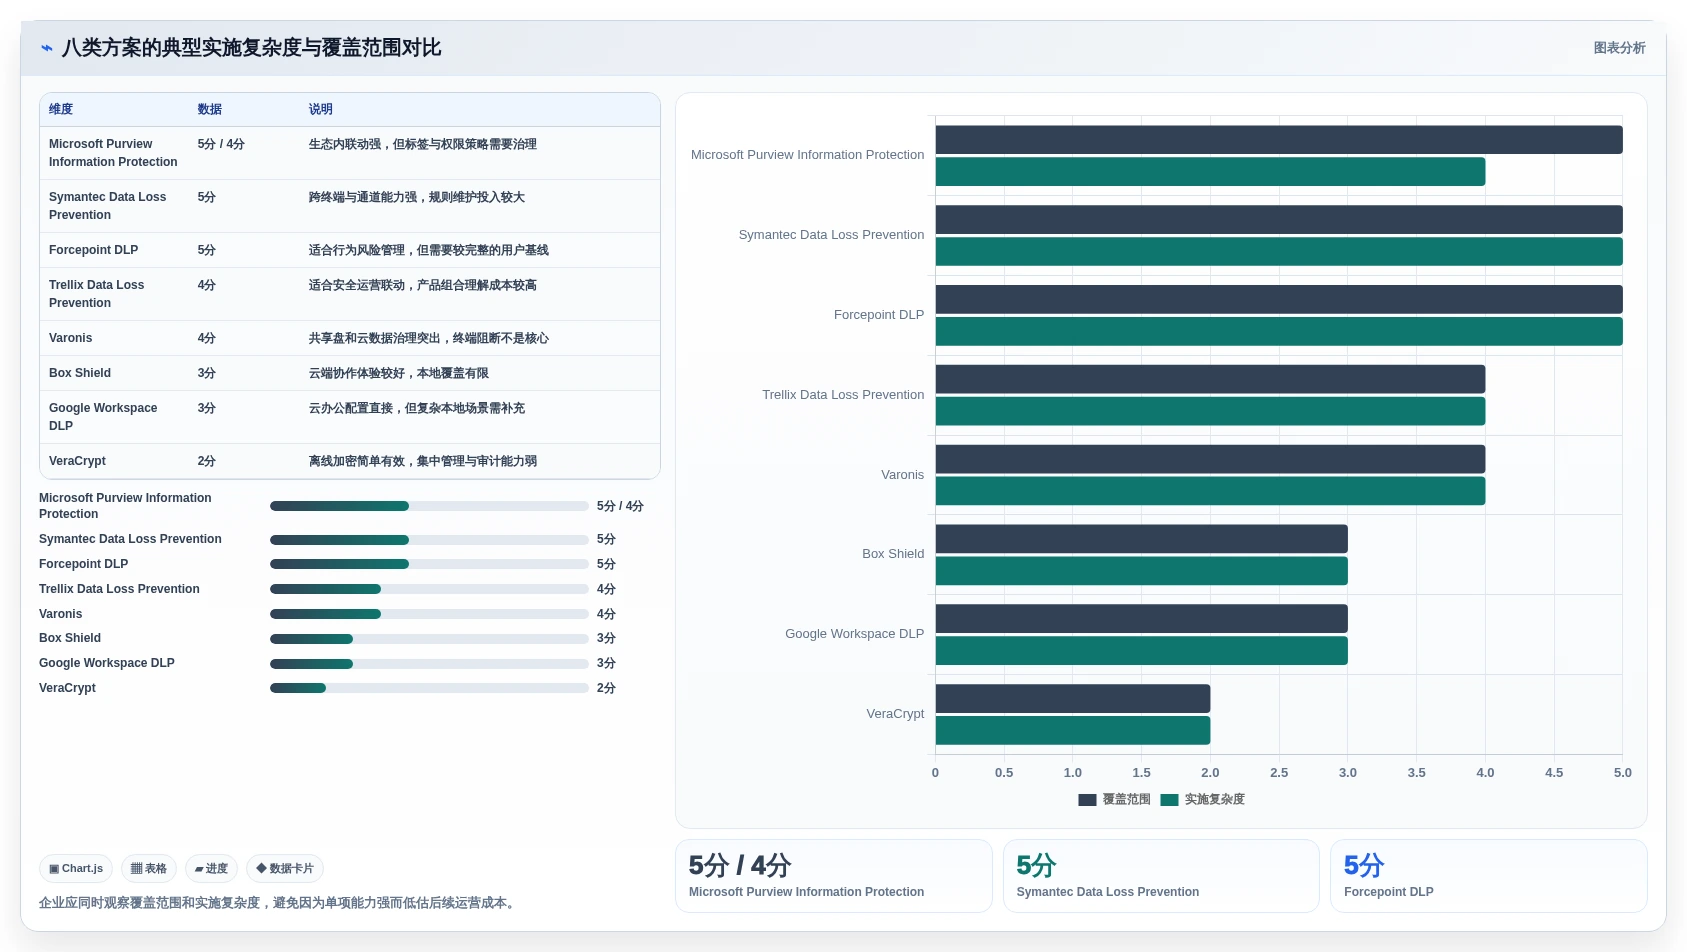Click the Trellix progress bar

[x=429, y=589]
